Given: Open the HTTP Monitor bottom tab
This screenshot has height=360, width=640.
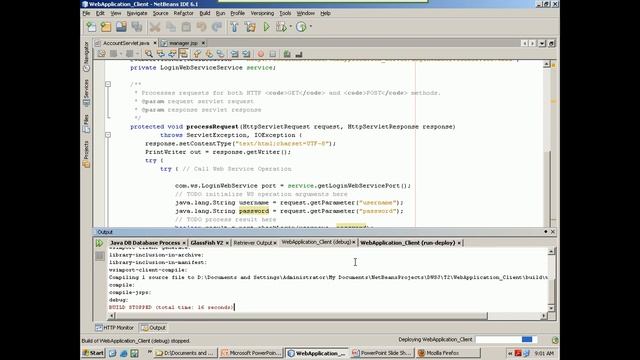Looking at the screenshot, I should click(x=115, y=327).
